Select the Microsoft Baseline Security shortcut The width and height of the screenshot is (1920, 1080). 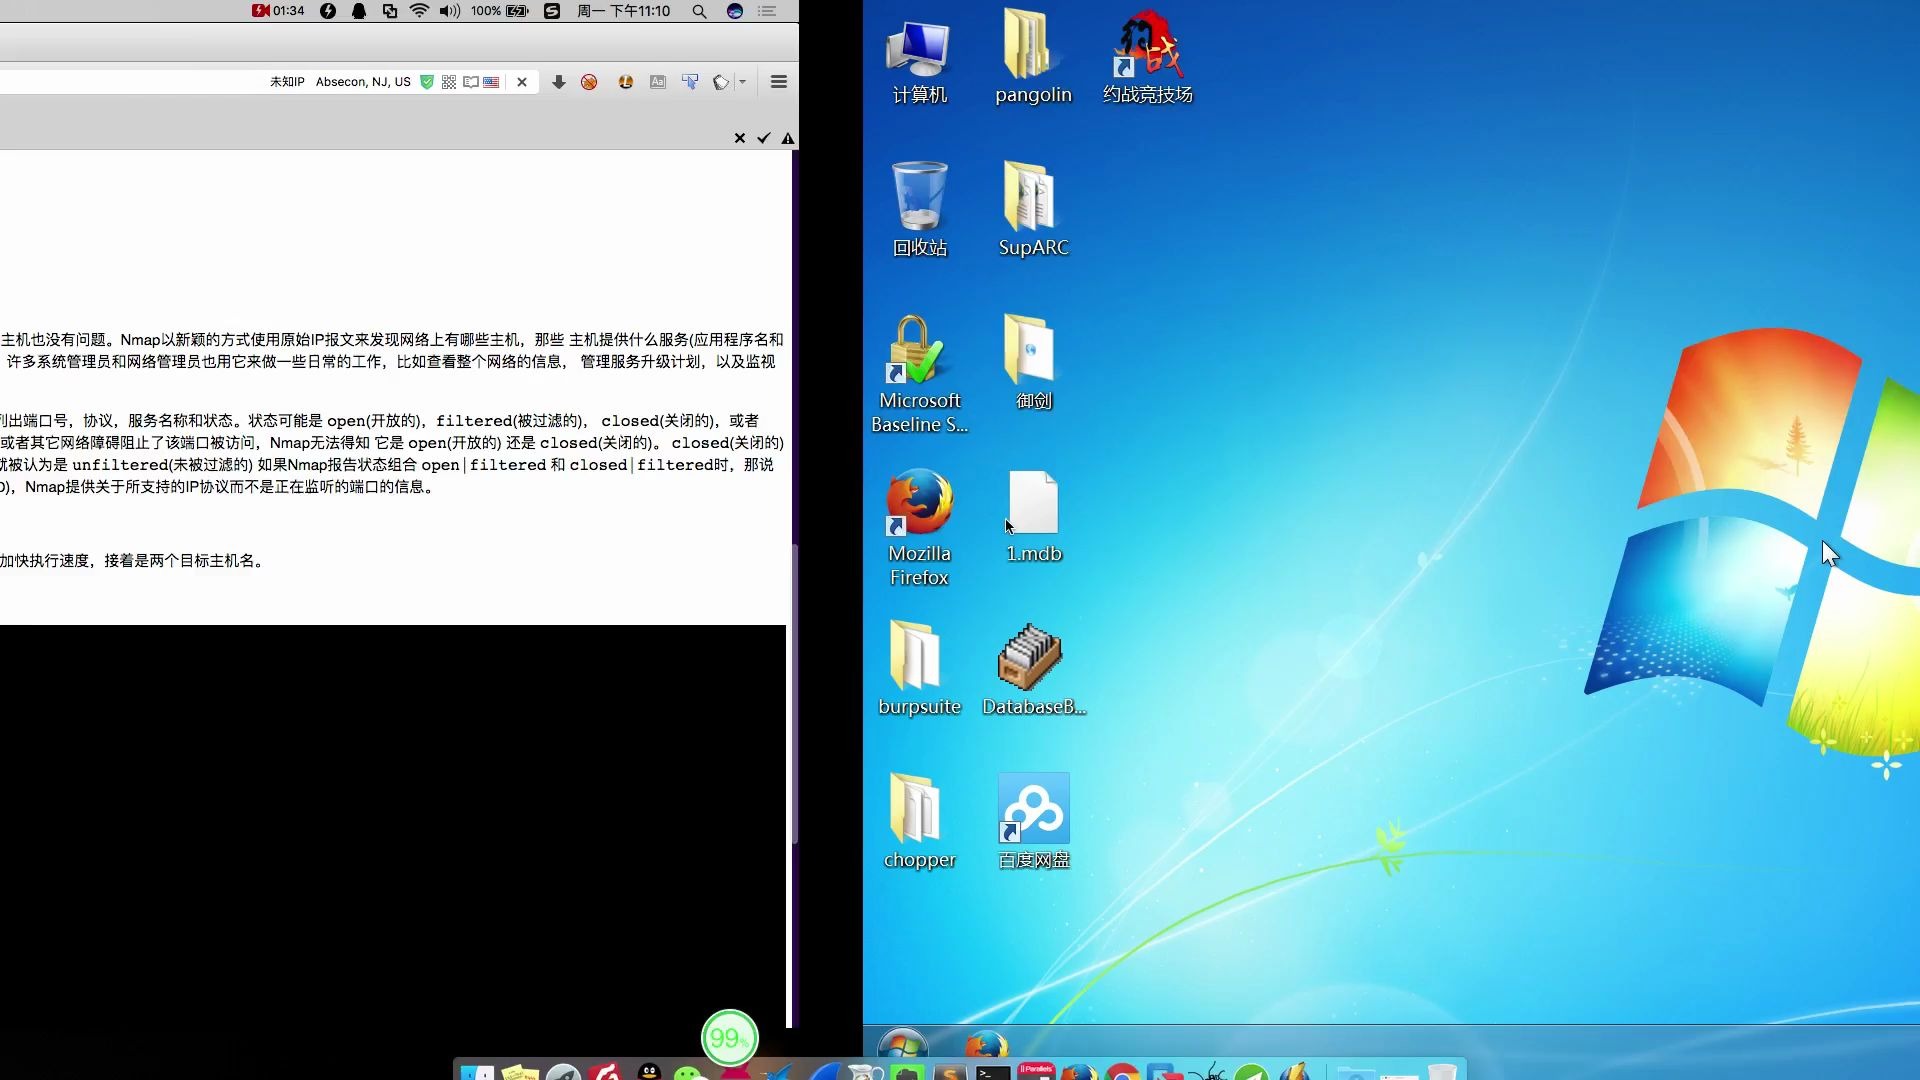[x=919, y=375]
